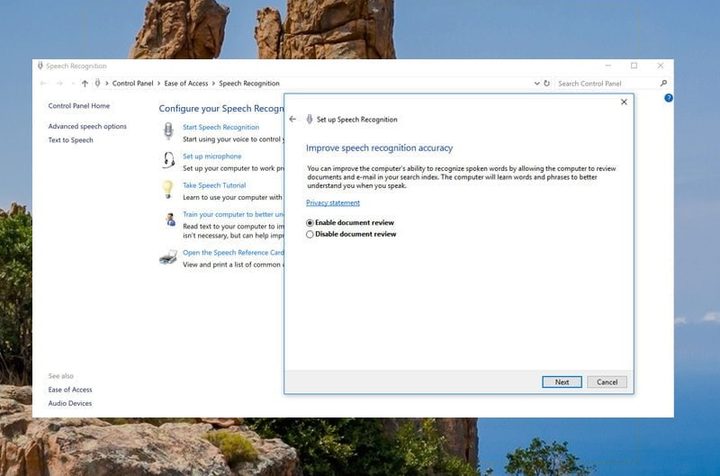The width and height of the screenshot is (720, 476).
Task: Click Speech Recognition in the breadcrumb
Action: (249, 83)
